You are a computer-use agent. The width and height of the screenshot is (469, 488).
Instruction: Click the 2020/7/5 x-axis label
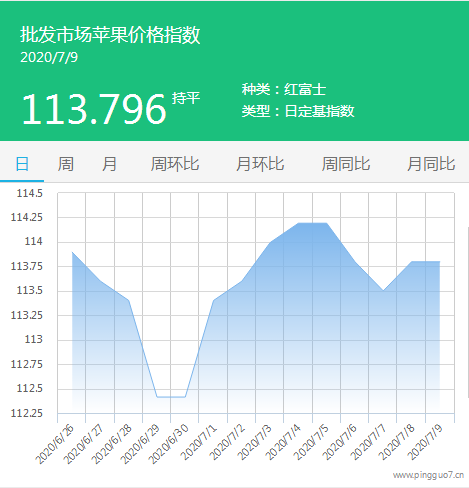point(311,442)
